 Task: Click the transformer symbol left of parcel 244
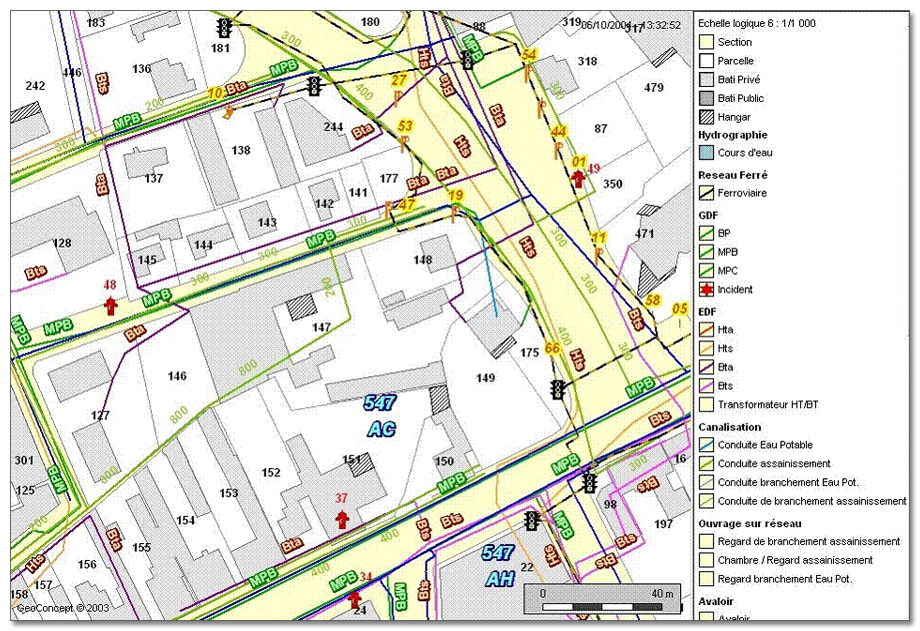pyautogui.click(x=314, y=86)
